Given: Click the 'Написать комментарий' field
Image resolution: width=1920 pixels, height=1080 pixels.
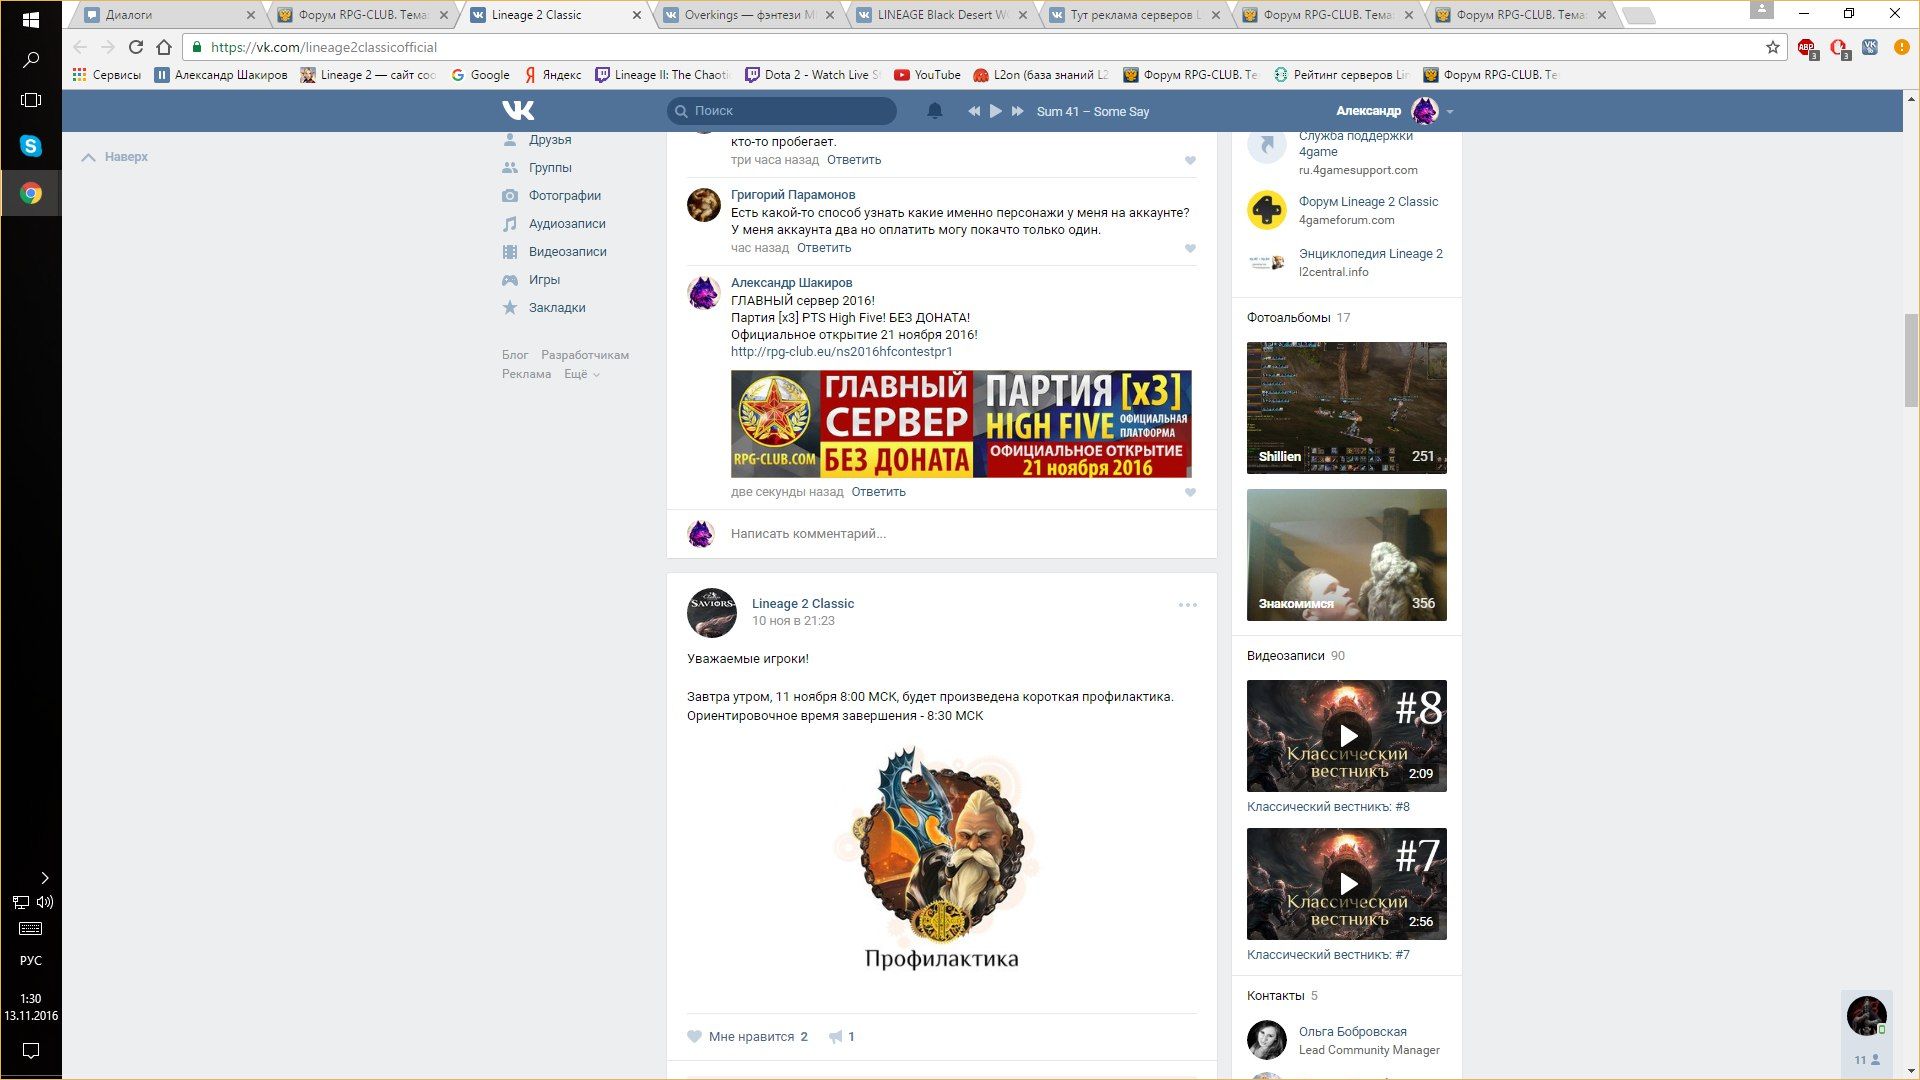Looking at the screenshot, I should (x=950, y=534).
